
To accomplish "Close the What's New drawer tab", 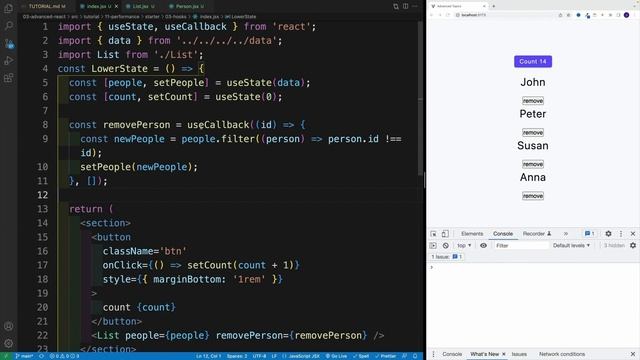I will pyautogui.click(x=504, y=354).
